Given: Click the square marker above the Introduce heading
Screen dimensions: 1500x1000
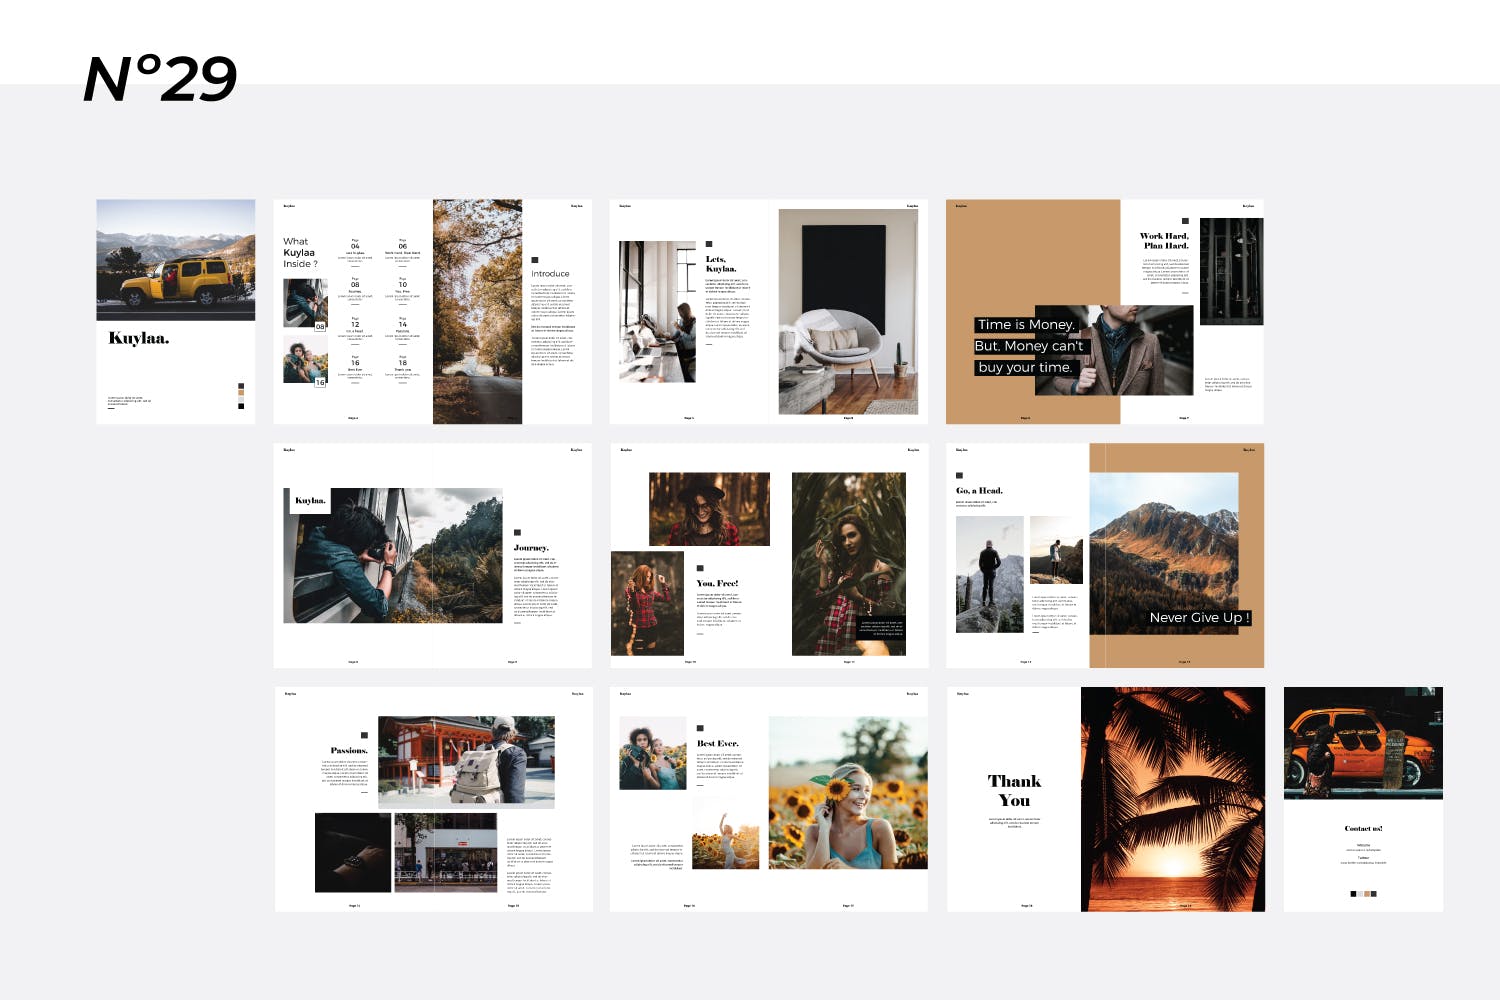Looking at the screenshot, I should pos(534,260).
